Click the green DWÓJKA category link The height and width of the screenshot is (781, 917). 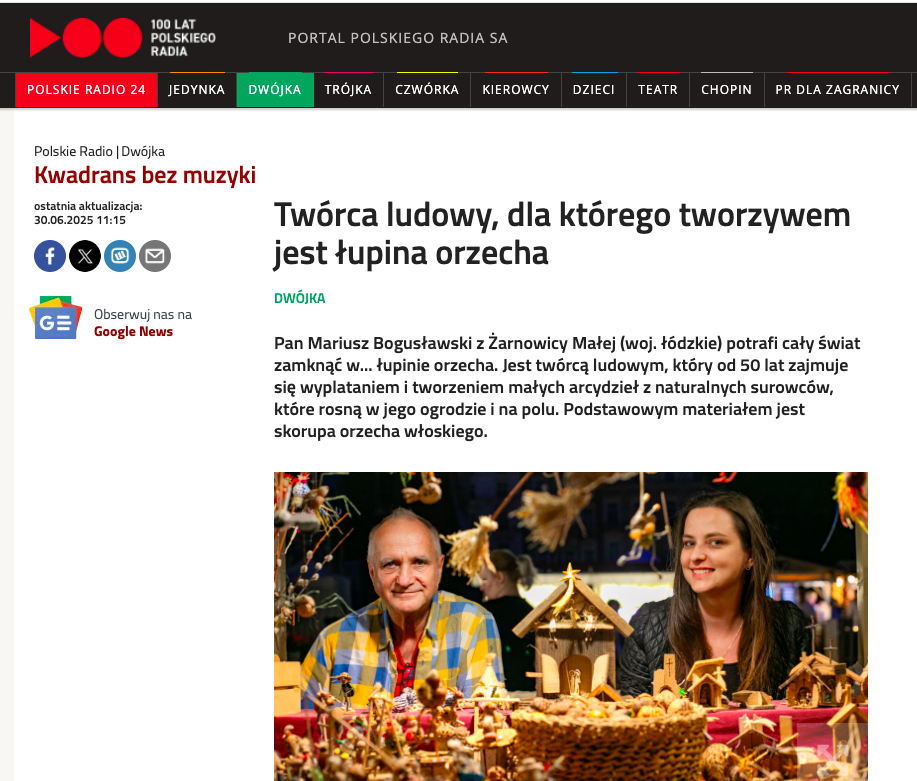point(299,298)
